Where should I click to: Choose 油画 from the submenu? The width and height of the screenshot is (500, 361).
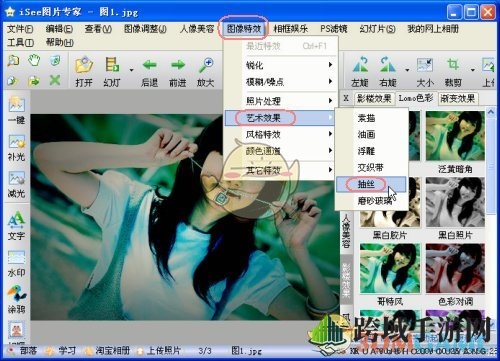point(371,134)
